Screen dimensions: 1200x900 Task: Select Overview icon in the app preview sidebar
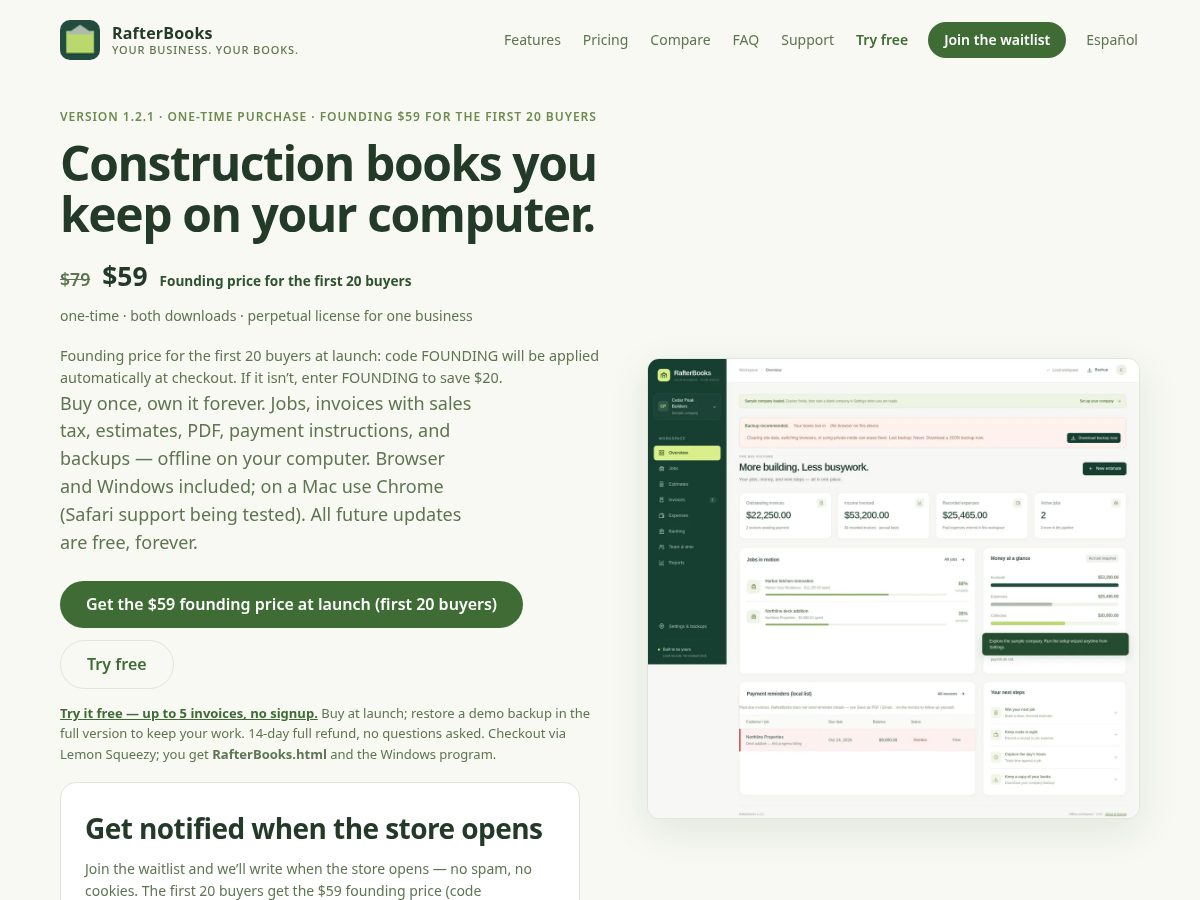[x=662, y=453]
